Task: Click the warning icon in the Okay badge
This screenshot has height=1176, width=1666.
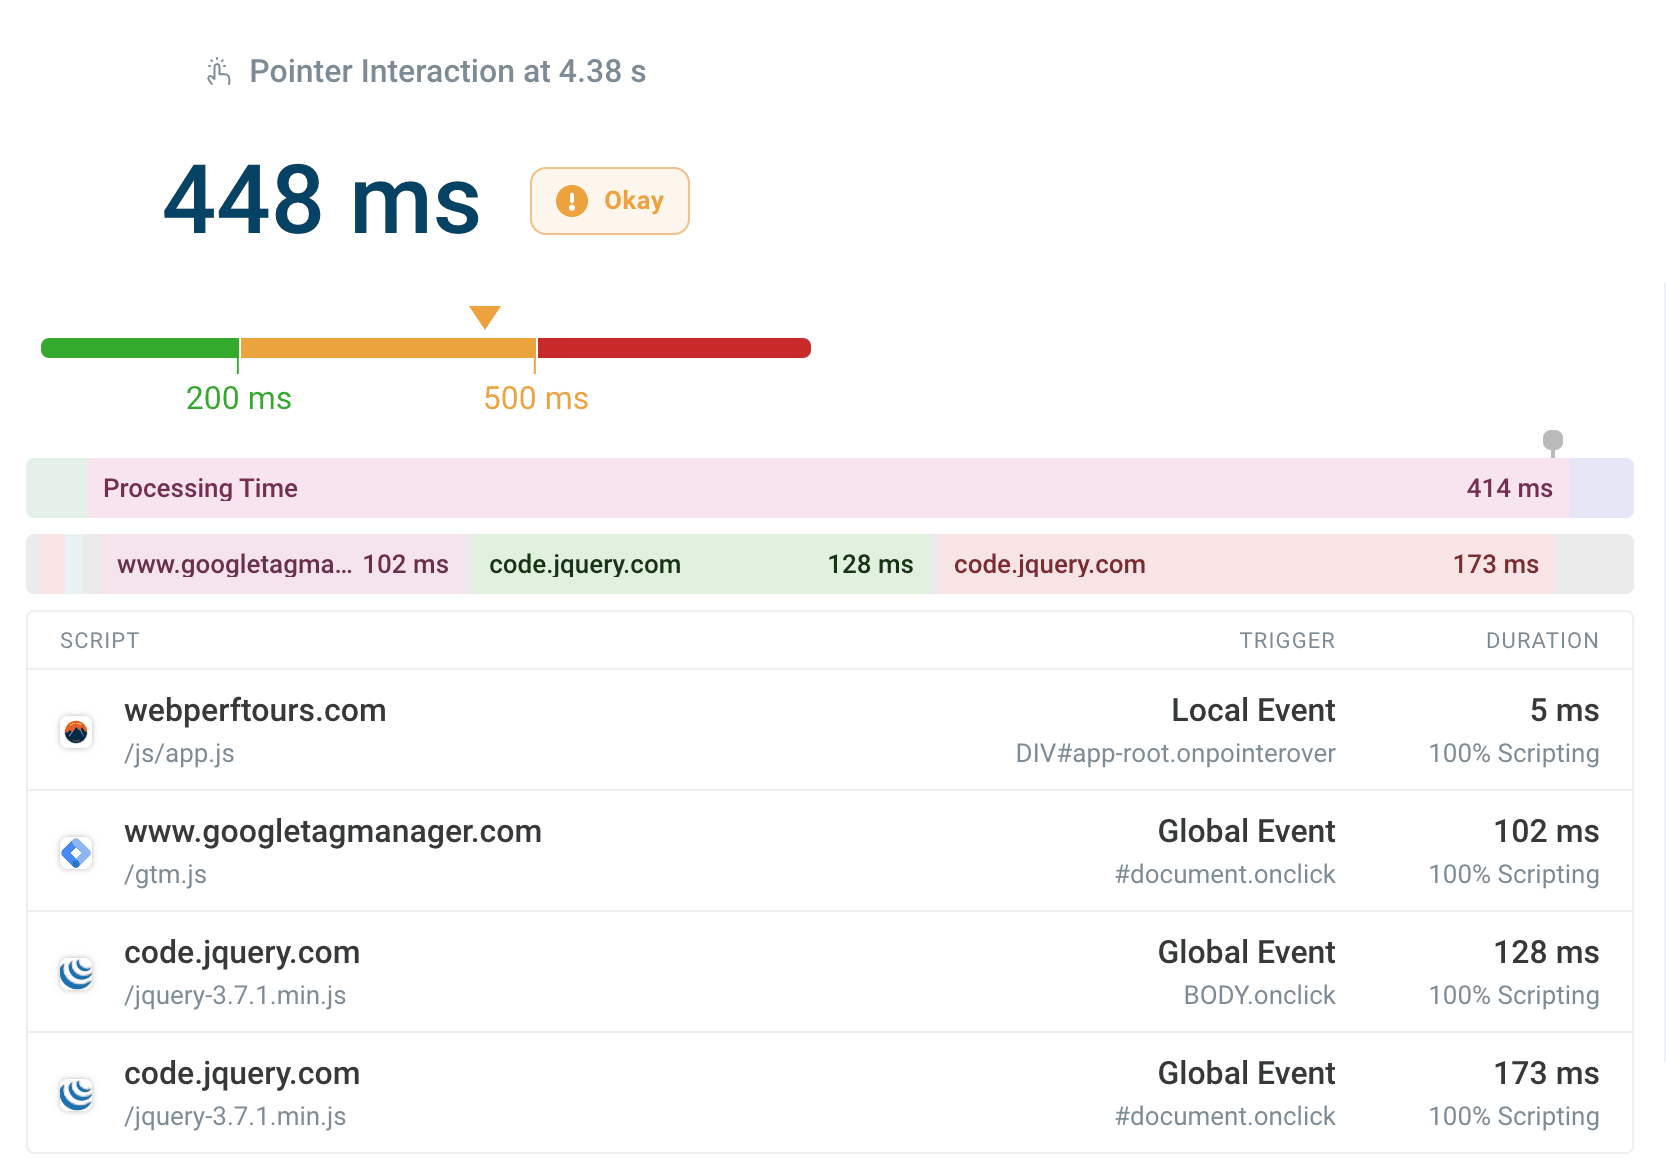Action: tap(571, 201)
